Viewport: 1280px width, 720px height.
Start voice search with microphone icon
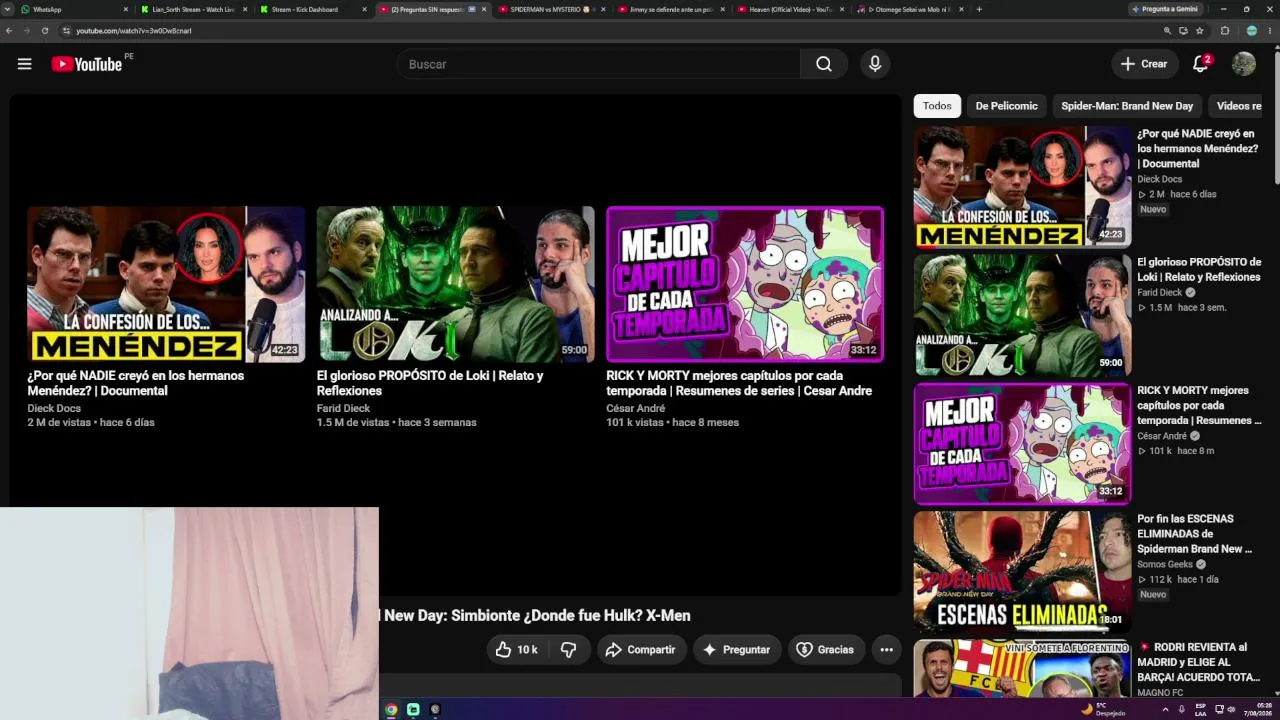[x=875, y=64]
